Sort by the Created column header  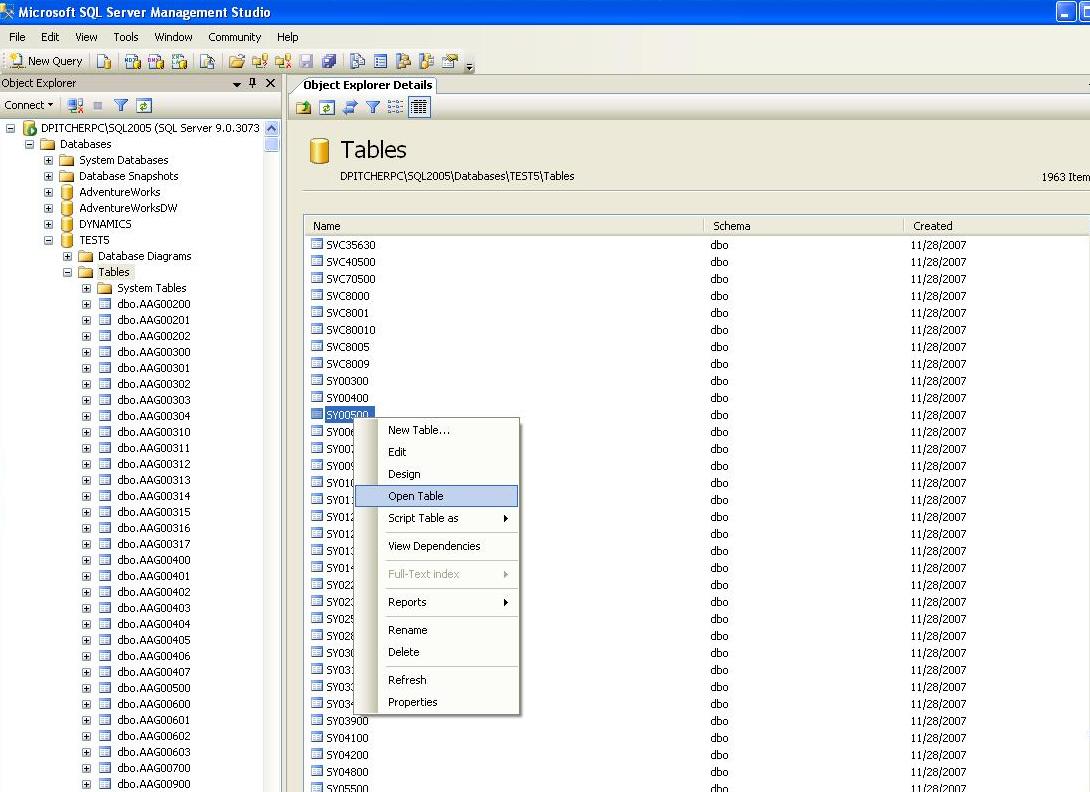pyautogui.click(x=997, y=226)
